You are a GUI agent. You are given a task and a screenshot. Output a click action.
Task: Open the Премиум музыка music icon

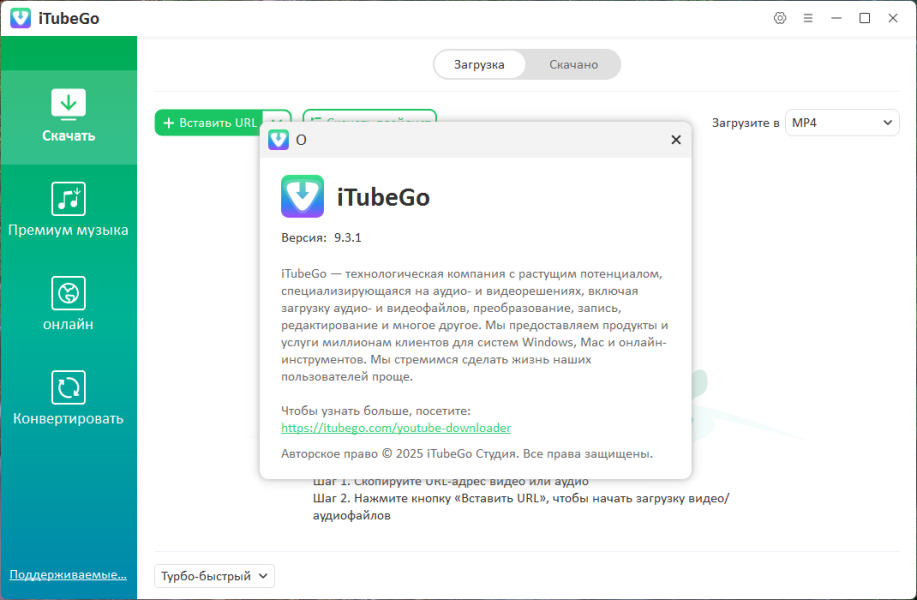68,199
